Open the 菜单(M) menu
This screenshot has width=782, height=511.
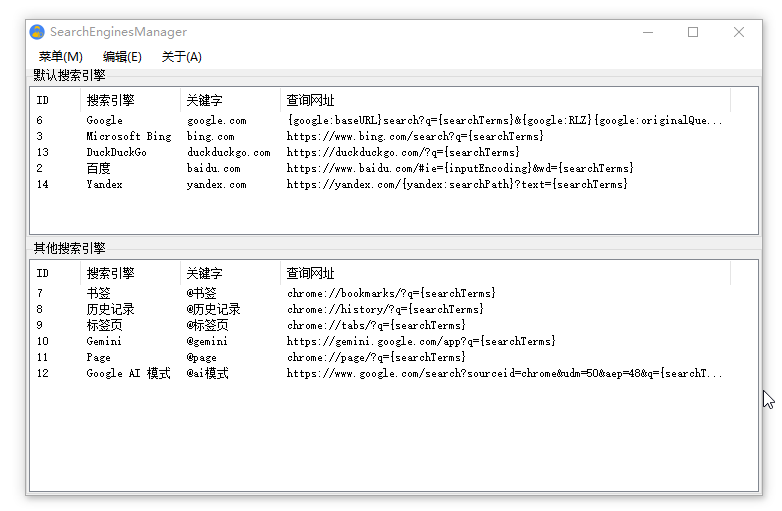pos(60,57)
